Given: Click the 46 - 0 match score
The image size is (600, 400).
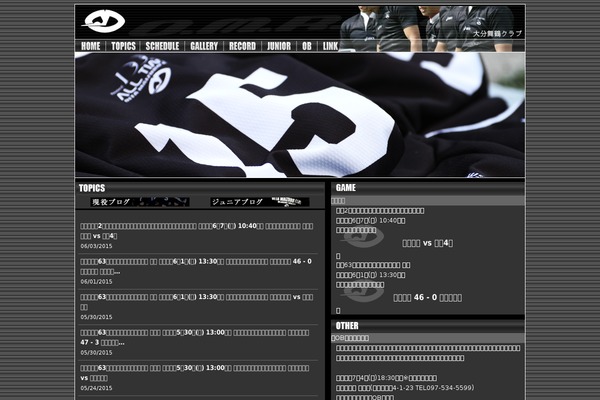Looking at the screenshot, I should 427,297.
